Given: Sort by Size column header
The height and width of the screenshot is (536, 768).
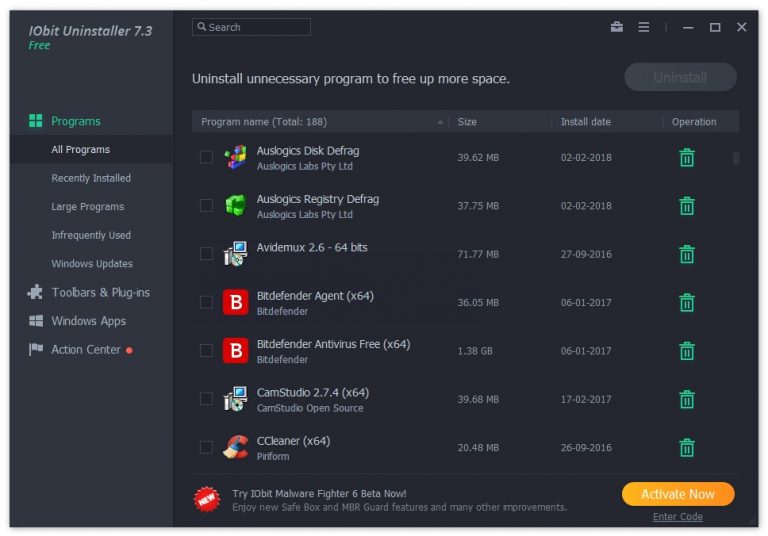Looking at the screenshot, I should (x=500, y=122).
